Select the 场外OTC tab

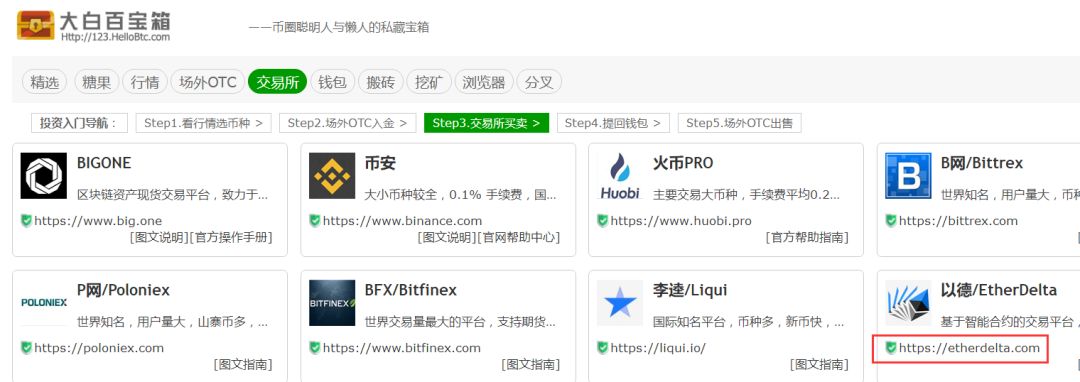[x=207, y=82]
